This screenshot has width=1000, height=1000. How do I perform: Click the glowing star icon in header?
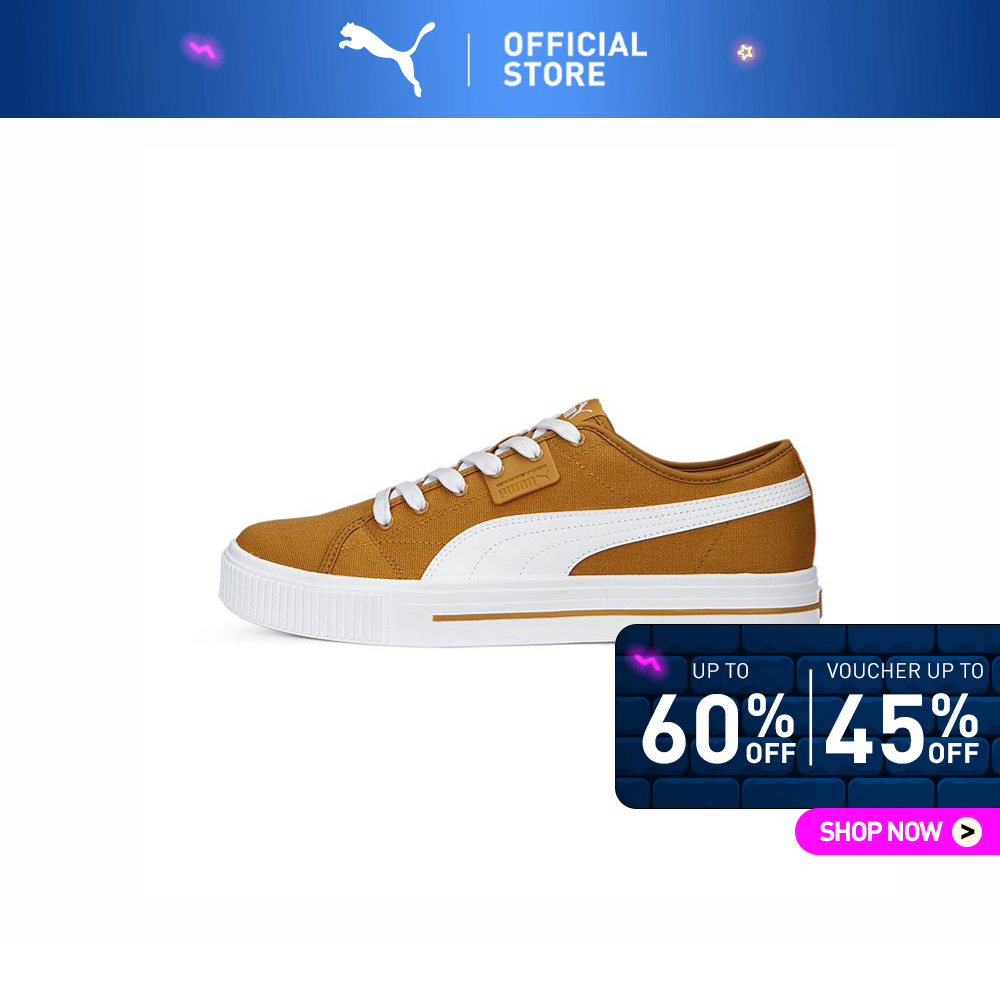tap(745, 52)
